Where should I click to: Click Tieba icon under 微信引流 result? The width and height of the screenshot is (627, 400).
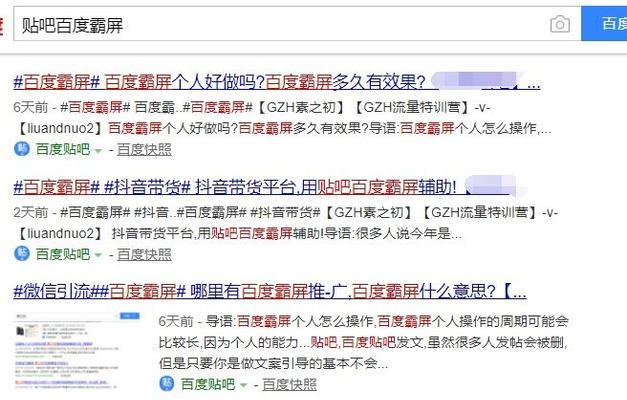[167, 384]
